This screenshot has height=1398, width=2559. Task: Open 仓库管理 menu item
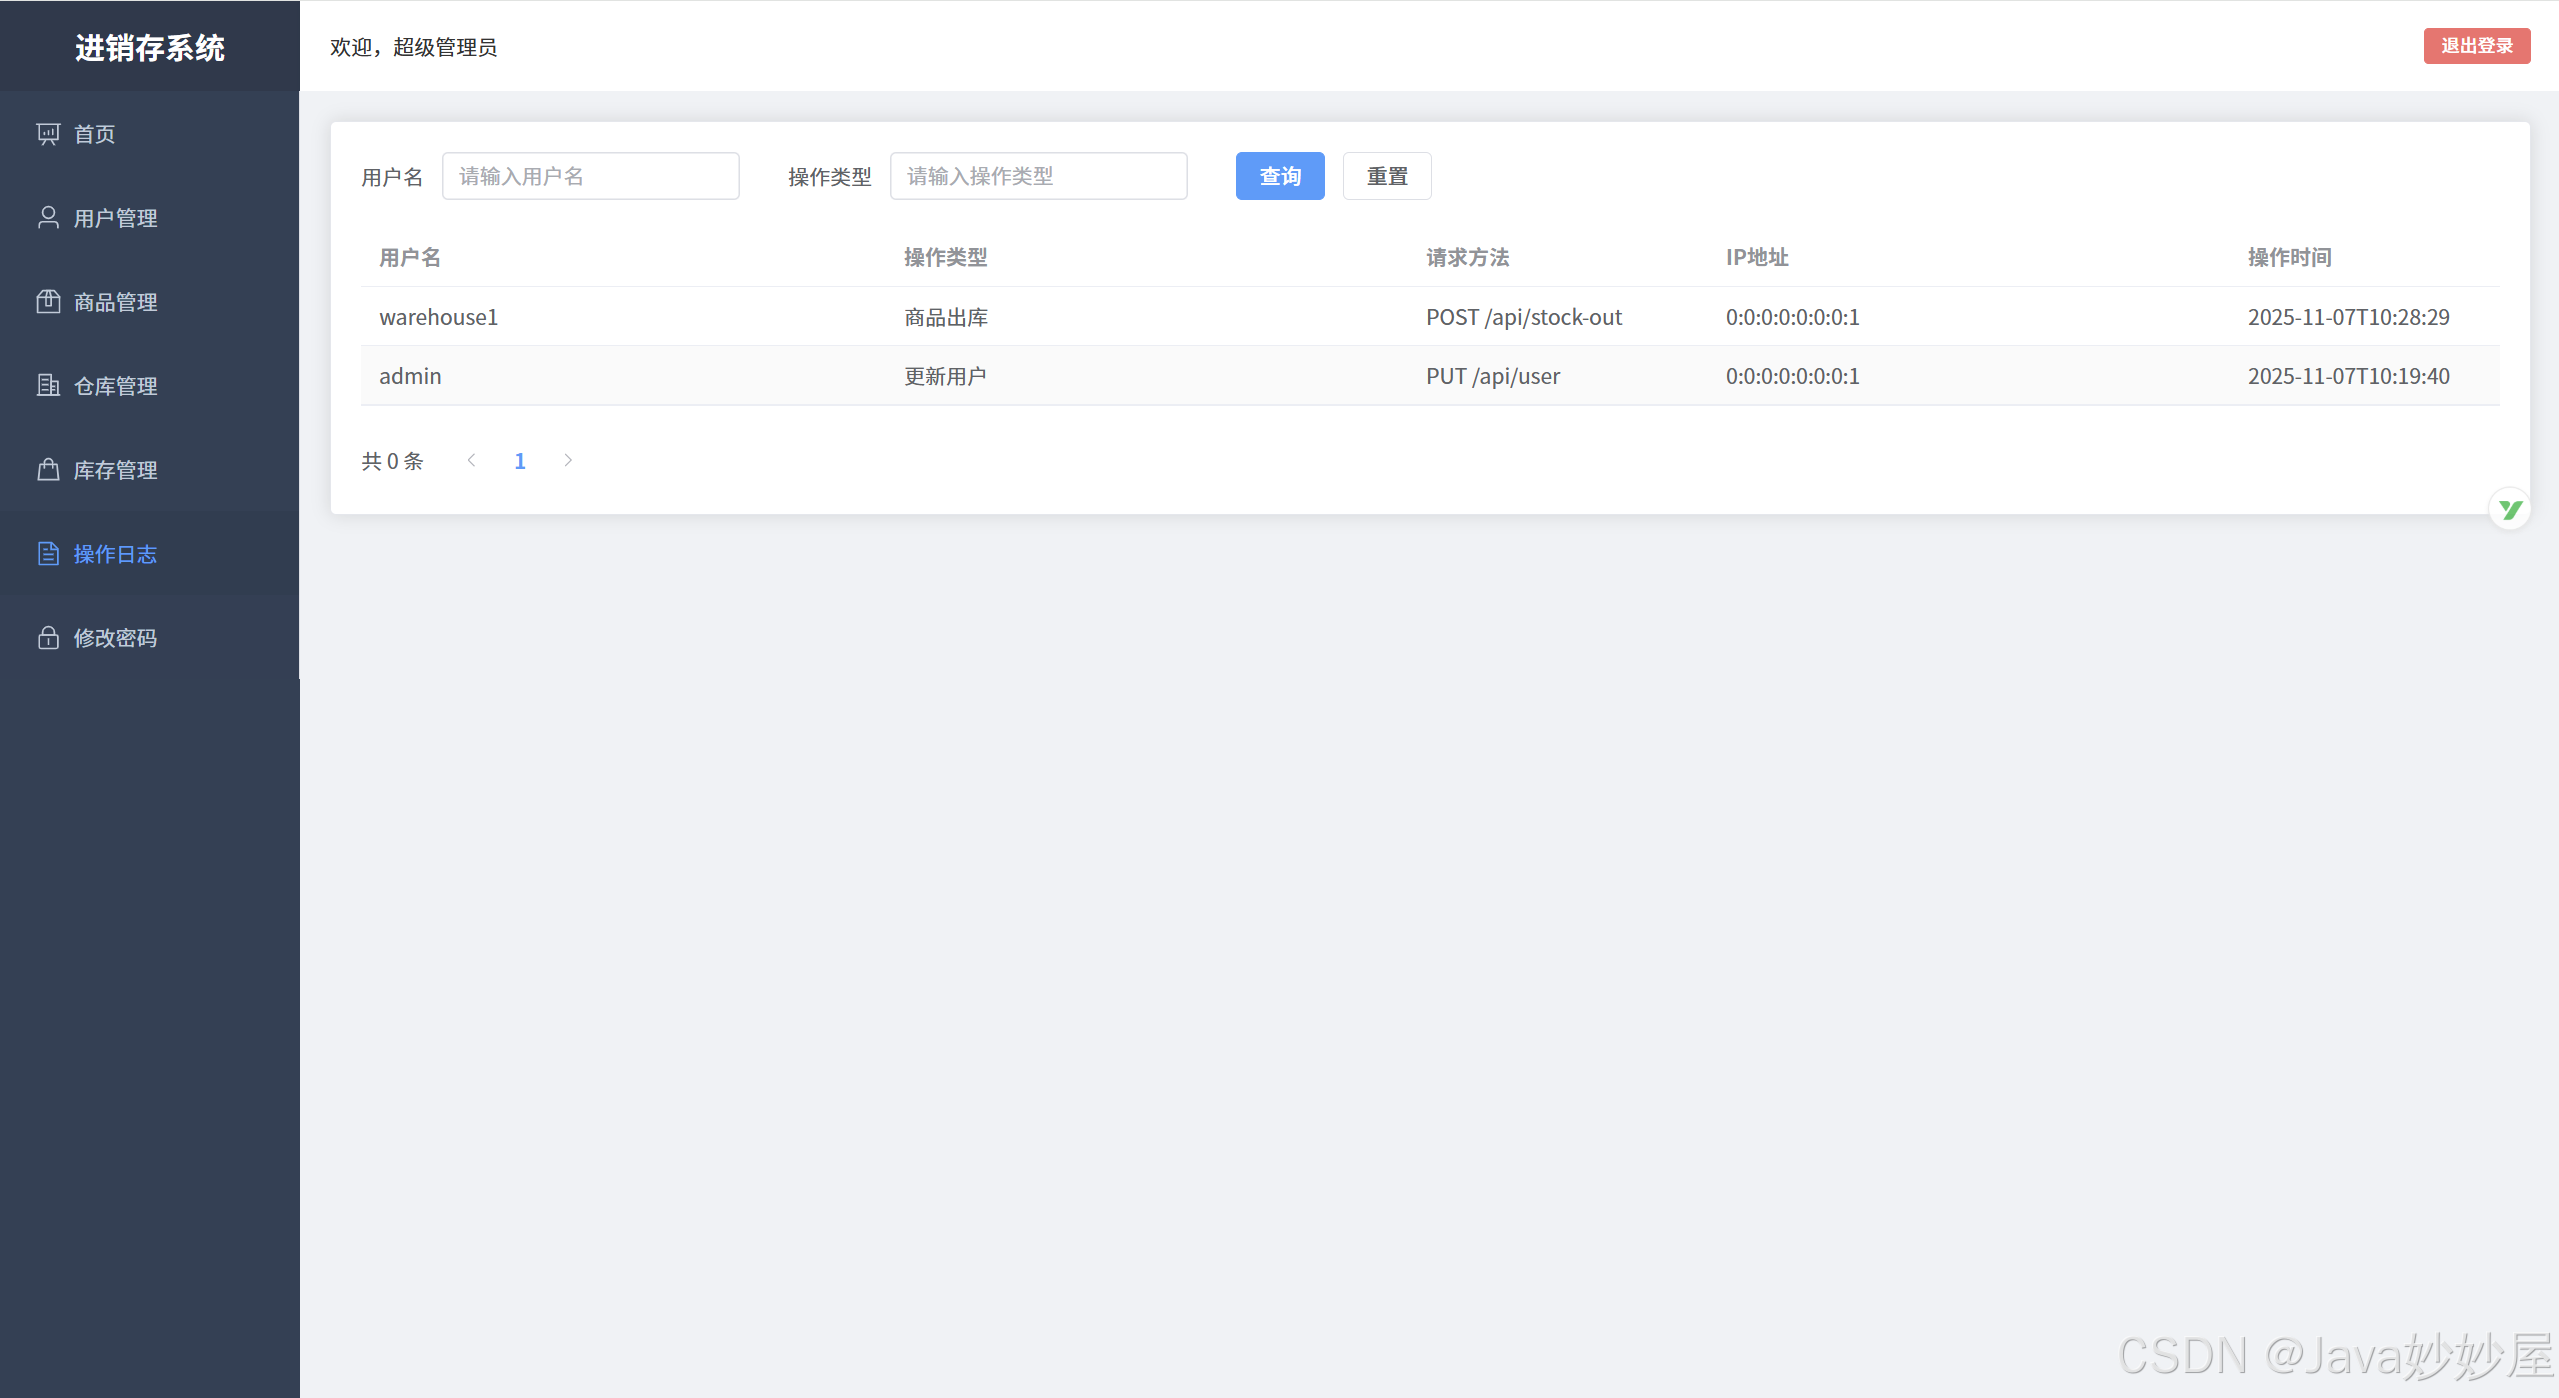click(x=150, y=386)
